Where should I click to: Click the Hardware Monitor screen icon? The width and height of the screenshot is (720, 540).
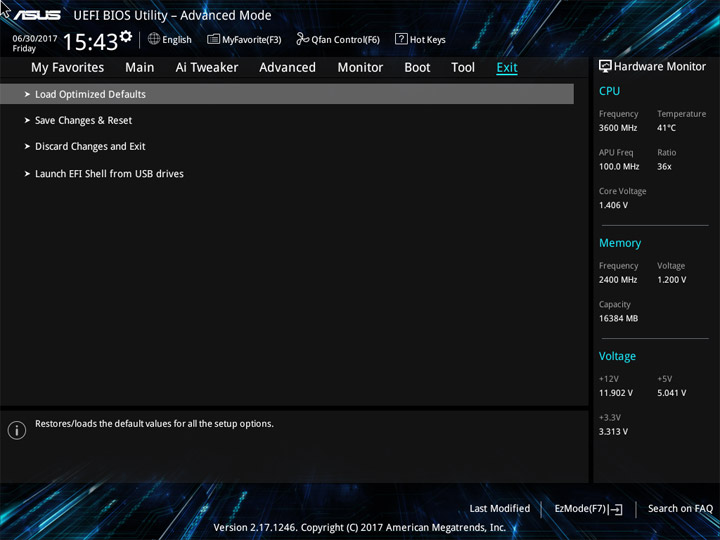point(605,66)
